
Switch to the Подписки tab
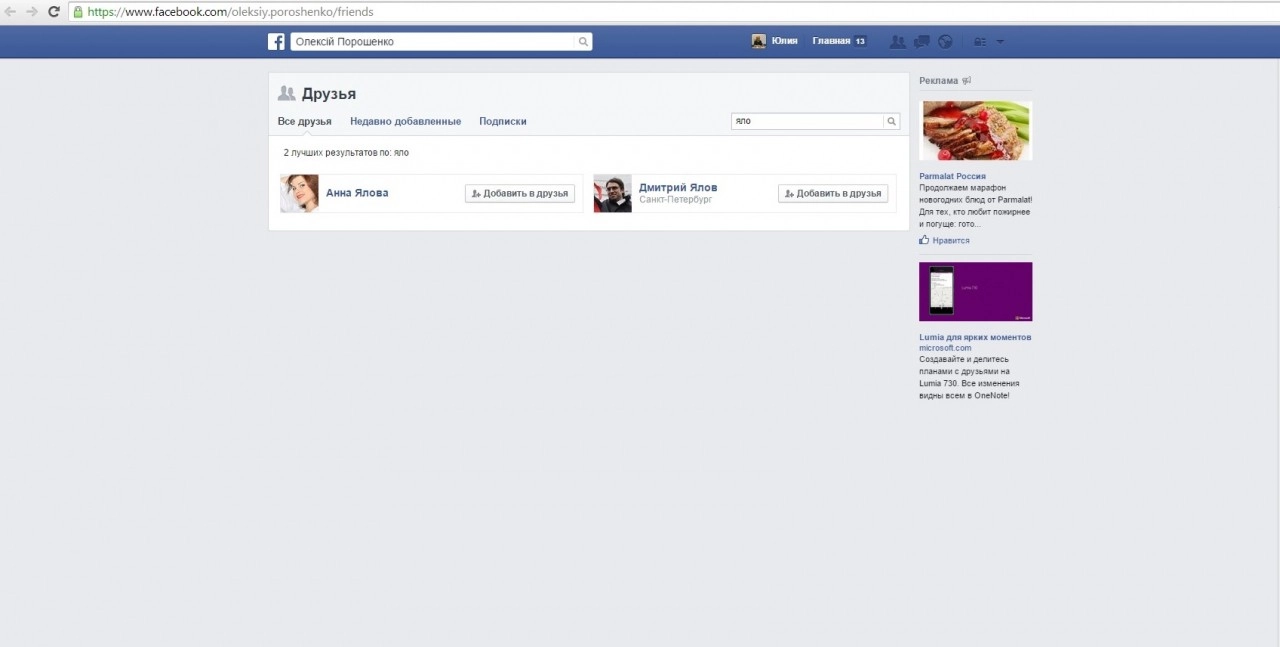point(502,121)
